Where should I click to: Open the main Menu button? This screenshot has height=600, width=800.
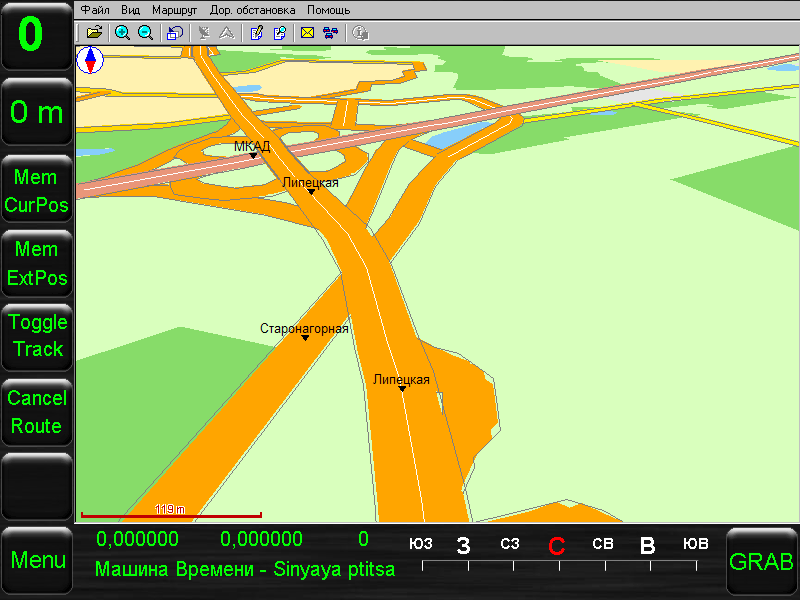pyautogui.click(x=37, y=560)
